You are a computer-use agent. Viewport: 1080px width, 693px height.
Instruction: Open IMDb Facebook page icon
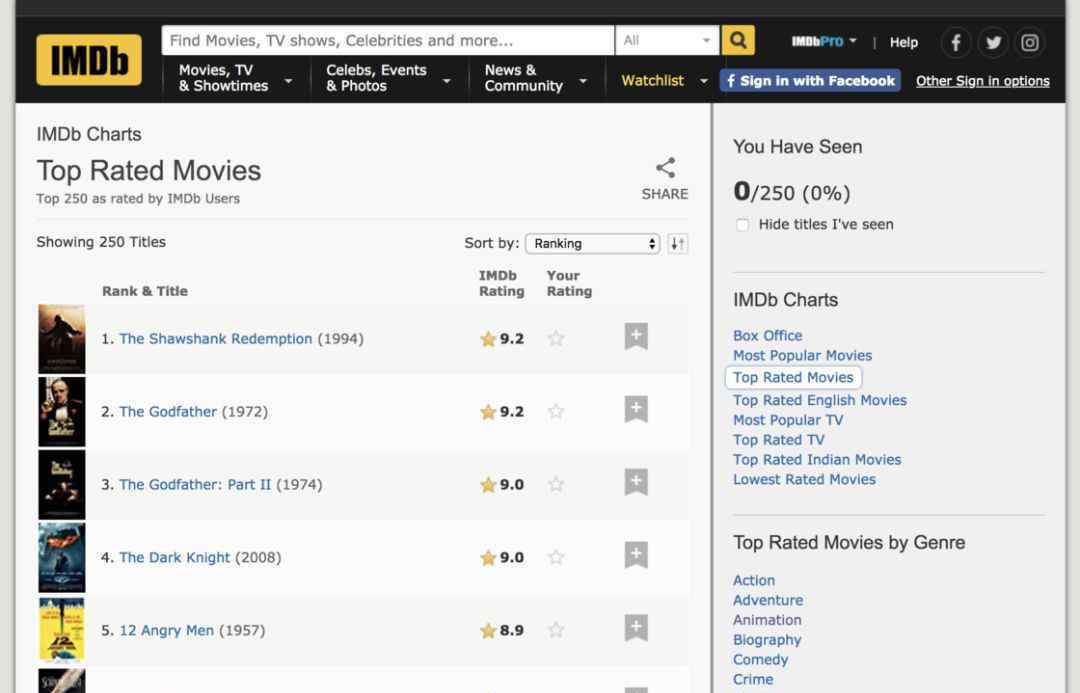[956, 43]
